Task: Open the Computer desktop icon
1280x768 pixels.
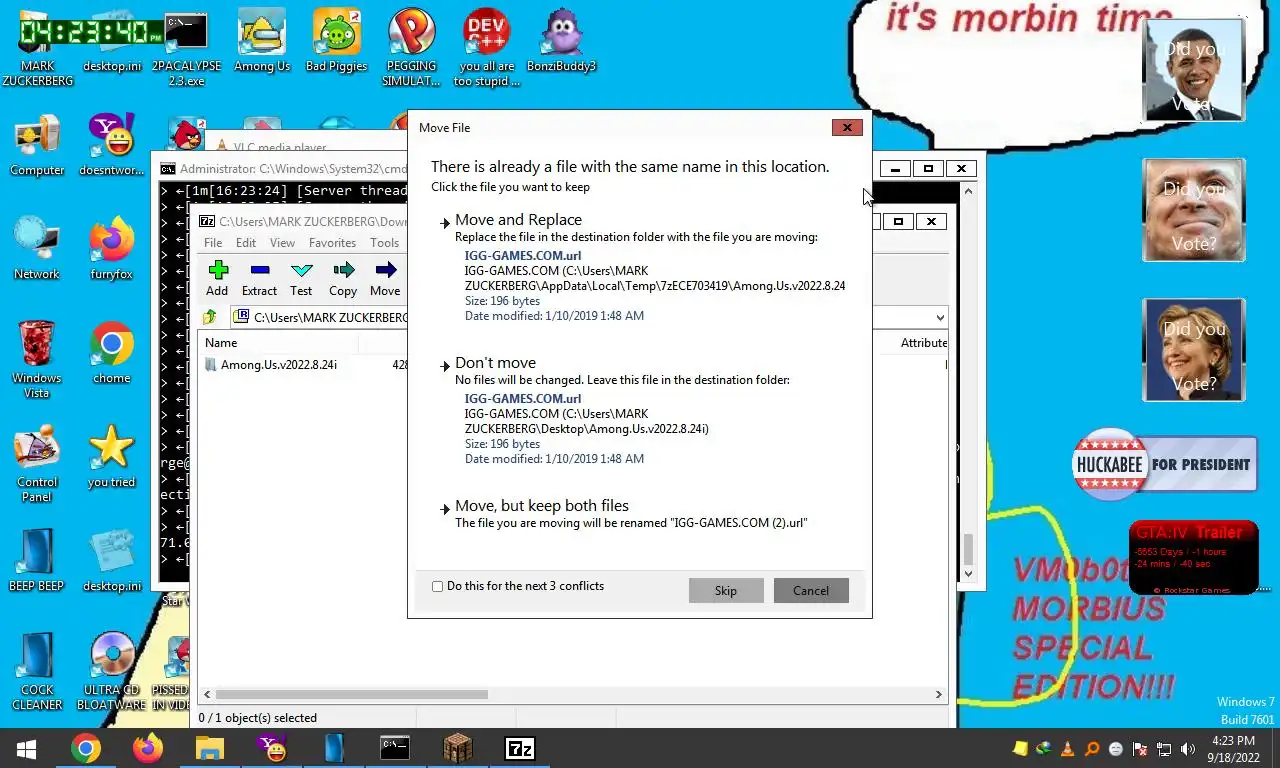Action: click(x=38, y=146)
